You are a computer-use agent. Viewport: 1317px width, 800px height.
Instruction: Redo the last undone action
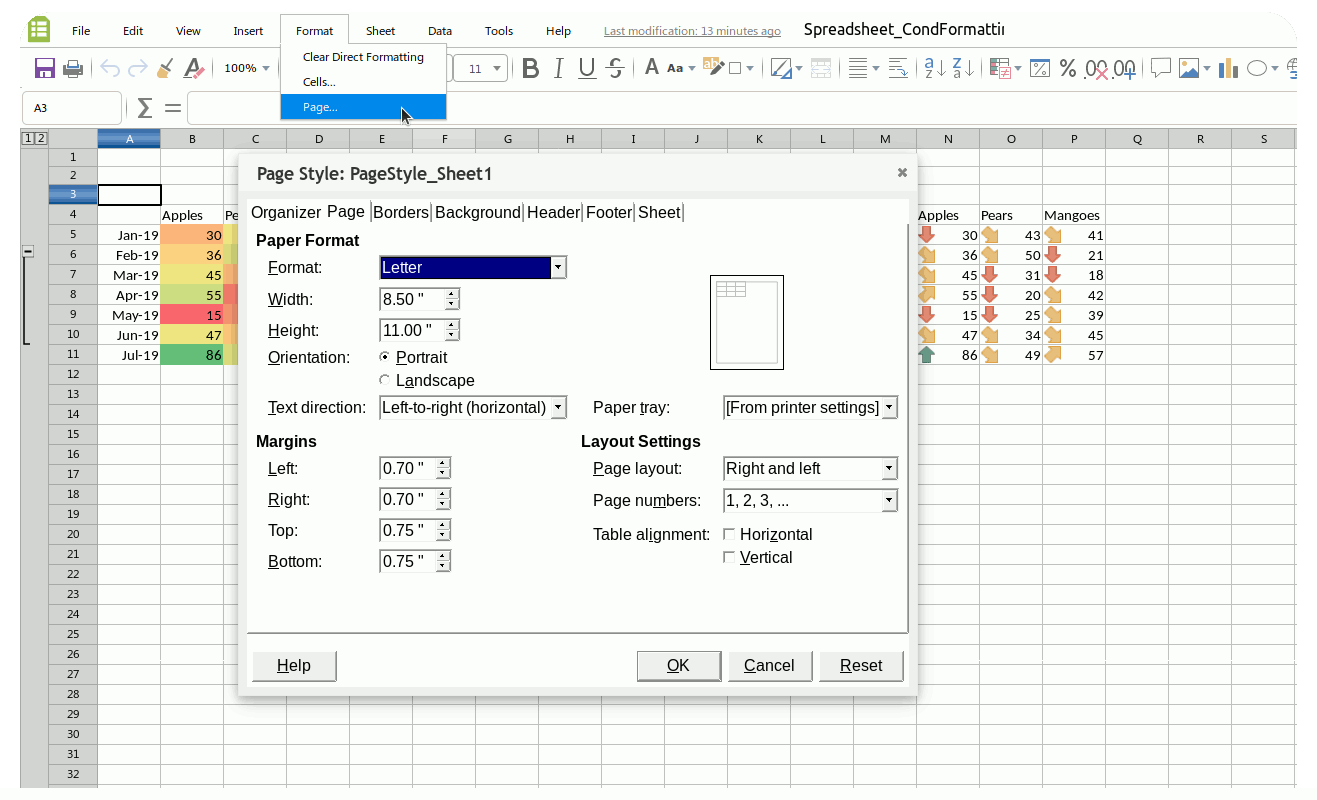click(138, 68)
